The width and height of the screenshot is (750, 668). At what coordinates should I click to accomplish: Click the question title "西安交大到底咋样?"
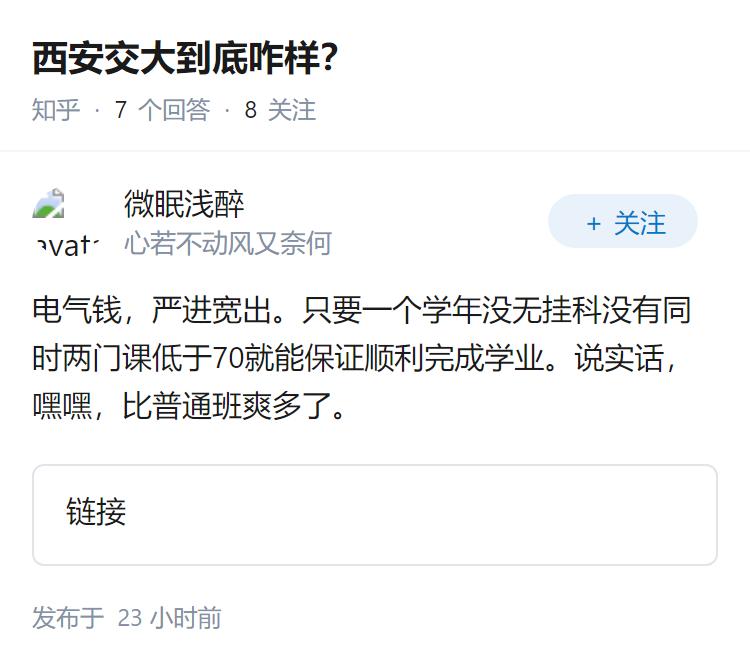(185, 60)
